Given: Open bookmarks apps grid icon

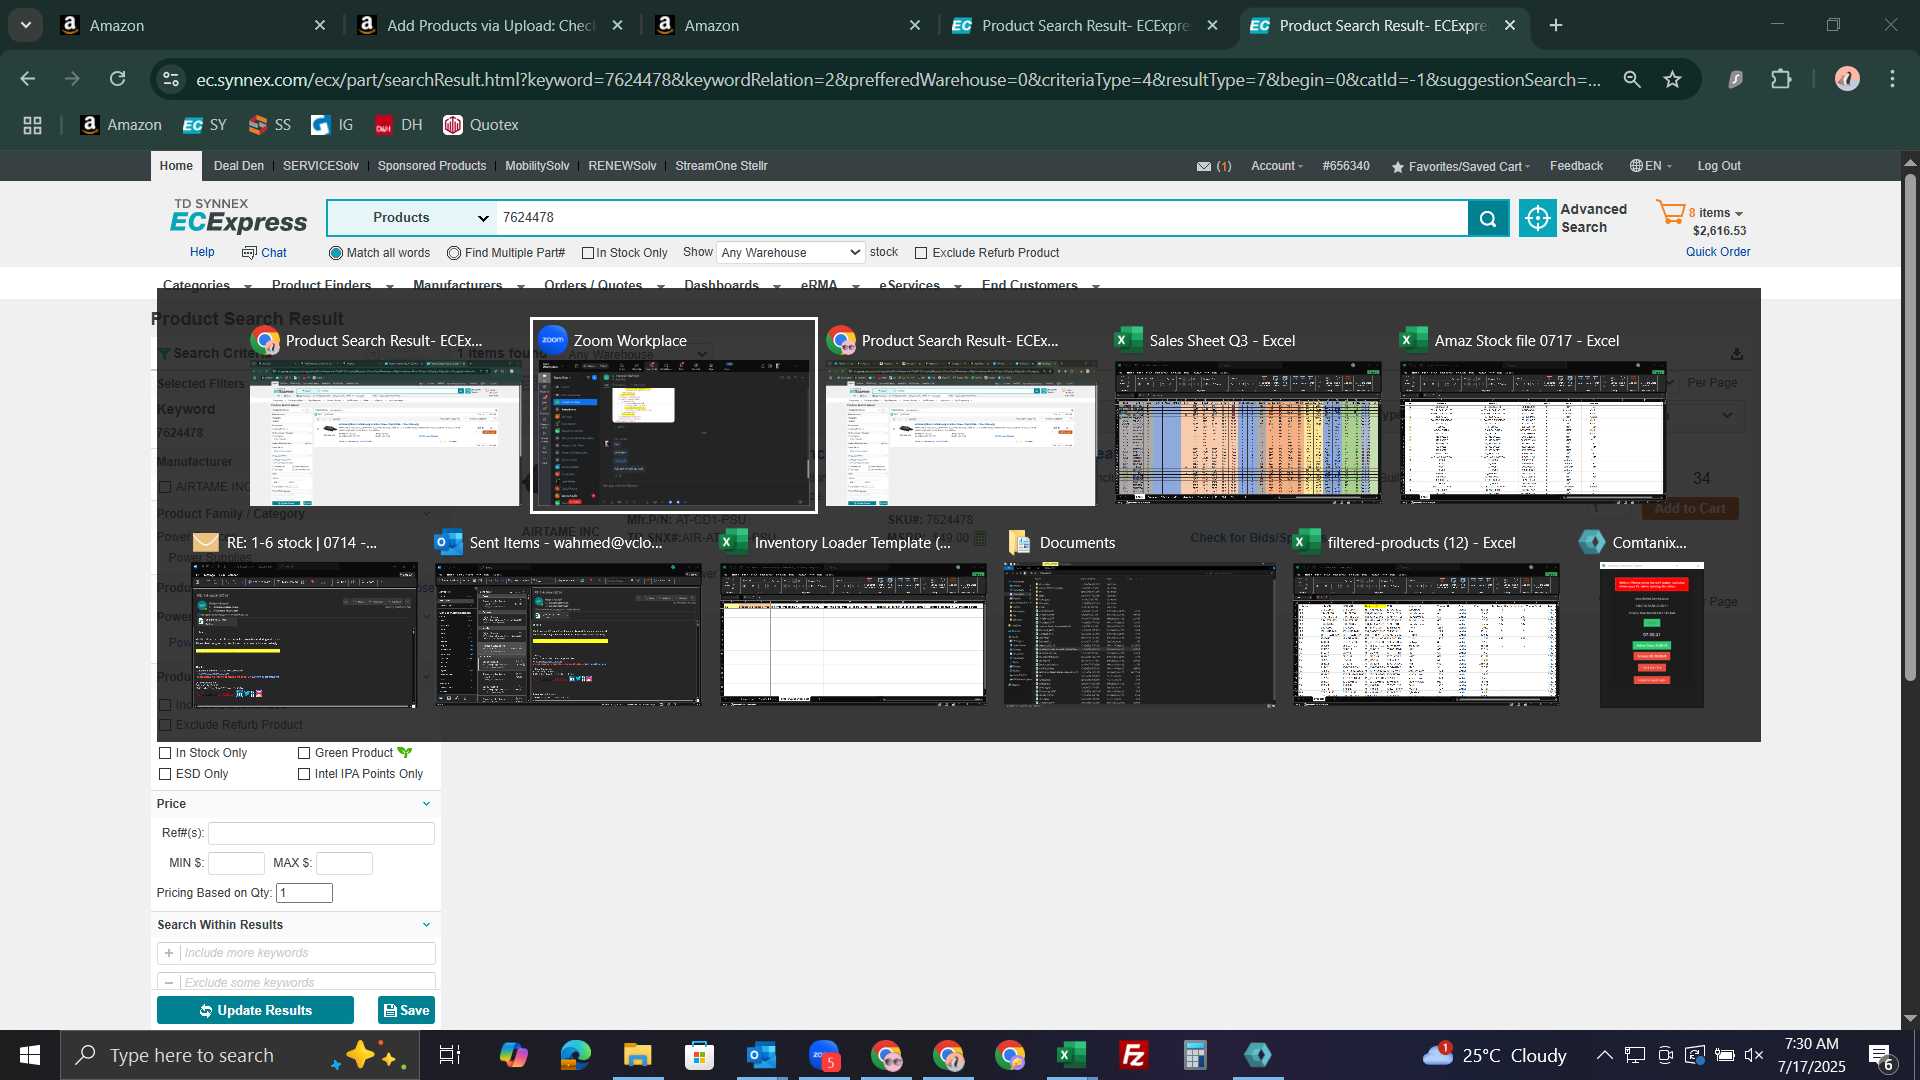Looking at the screenshot, I should [x=33, y=125].
